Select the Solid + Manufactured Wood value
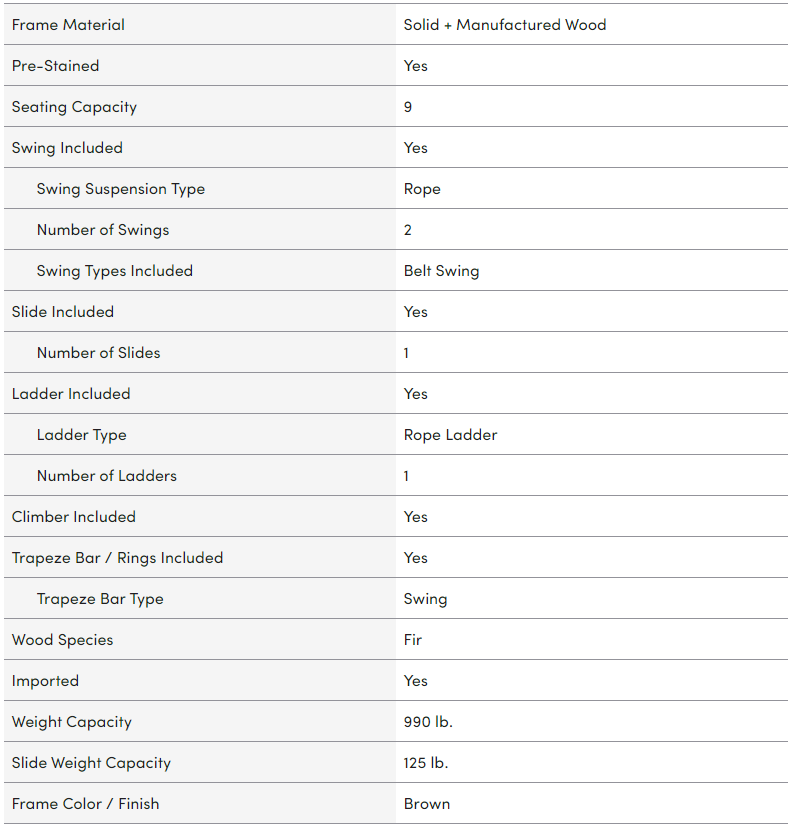Screen dimensions: 795x829 [x=505, y=25]
